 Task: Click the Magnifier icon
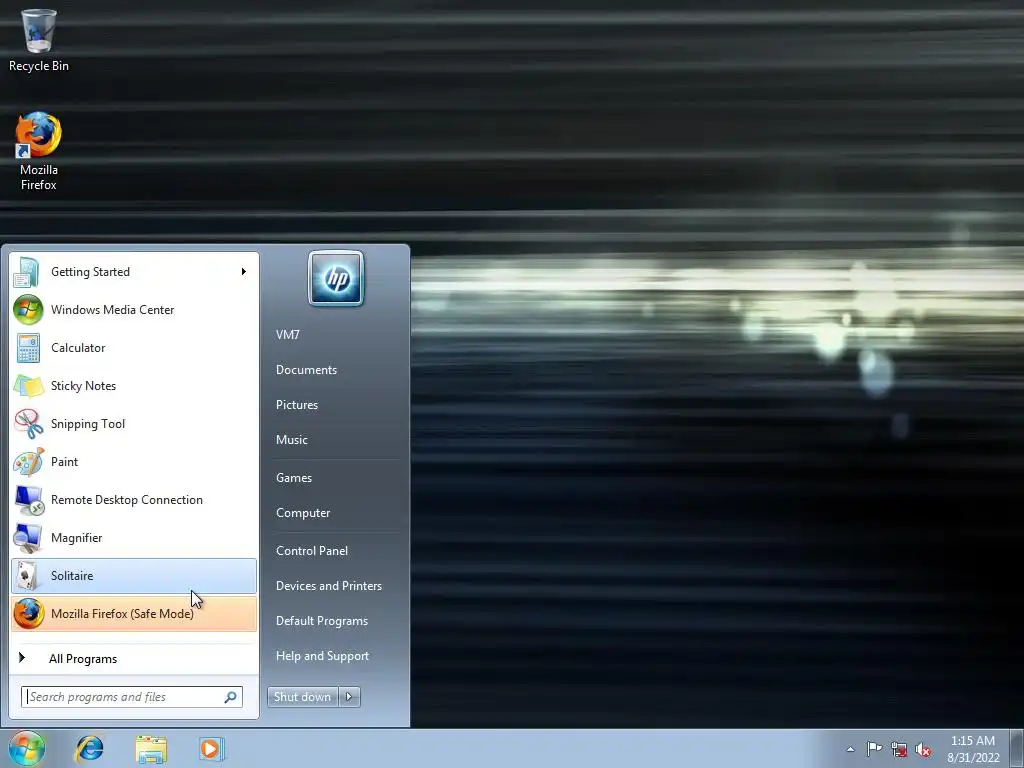click(x=28, y=538)
